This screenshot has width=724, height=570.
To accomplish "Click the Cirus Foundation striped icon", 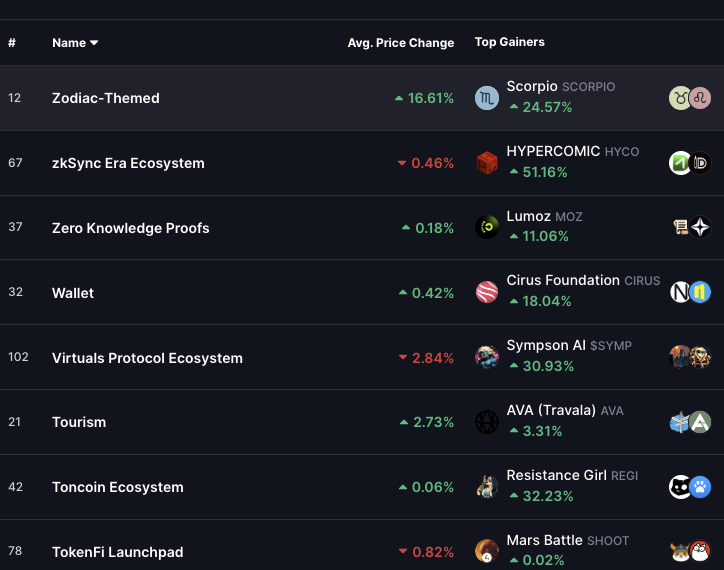I will [x=487, y=292].
